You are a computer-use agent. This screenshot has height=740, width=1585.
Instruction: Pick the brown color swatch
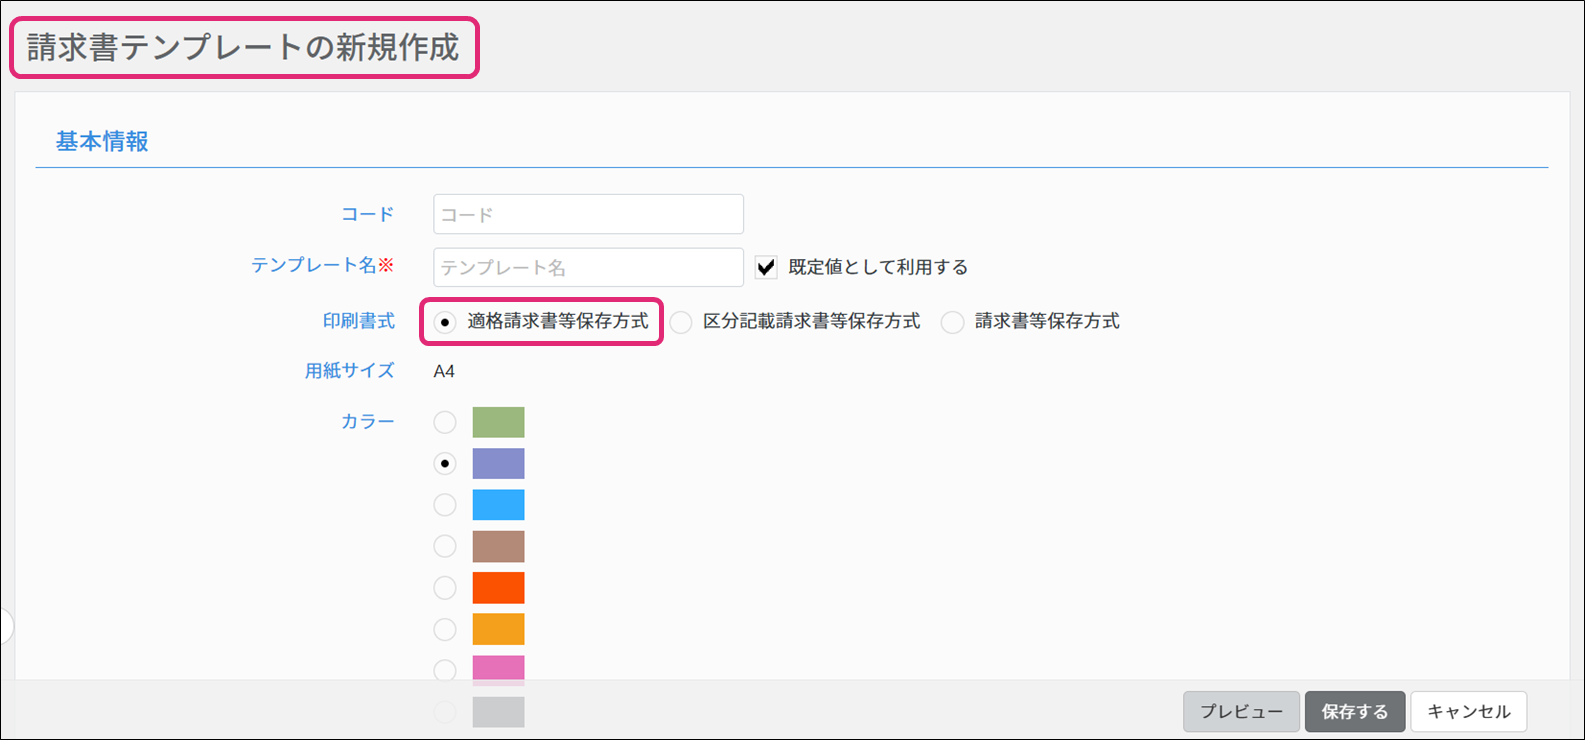(x=498, y=547)
